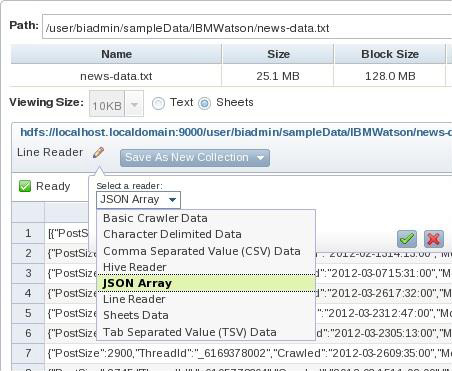
Task: Select row number 7 header
Action: (28, 353)
